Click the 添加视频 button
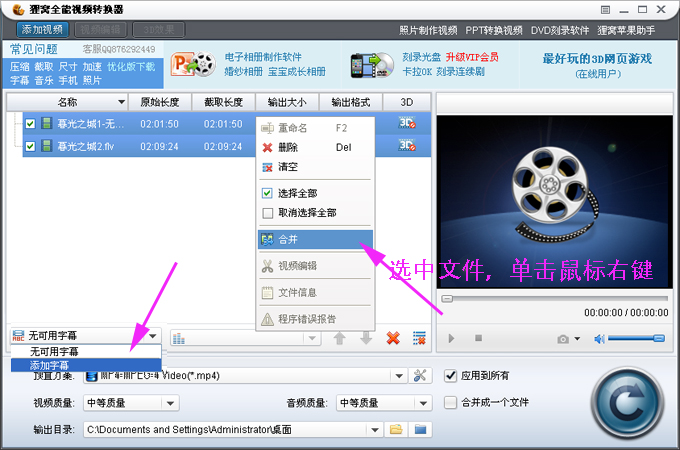This screenshot has height=450, width=680. [42, 29]
